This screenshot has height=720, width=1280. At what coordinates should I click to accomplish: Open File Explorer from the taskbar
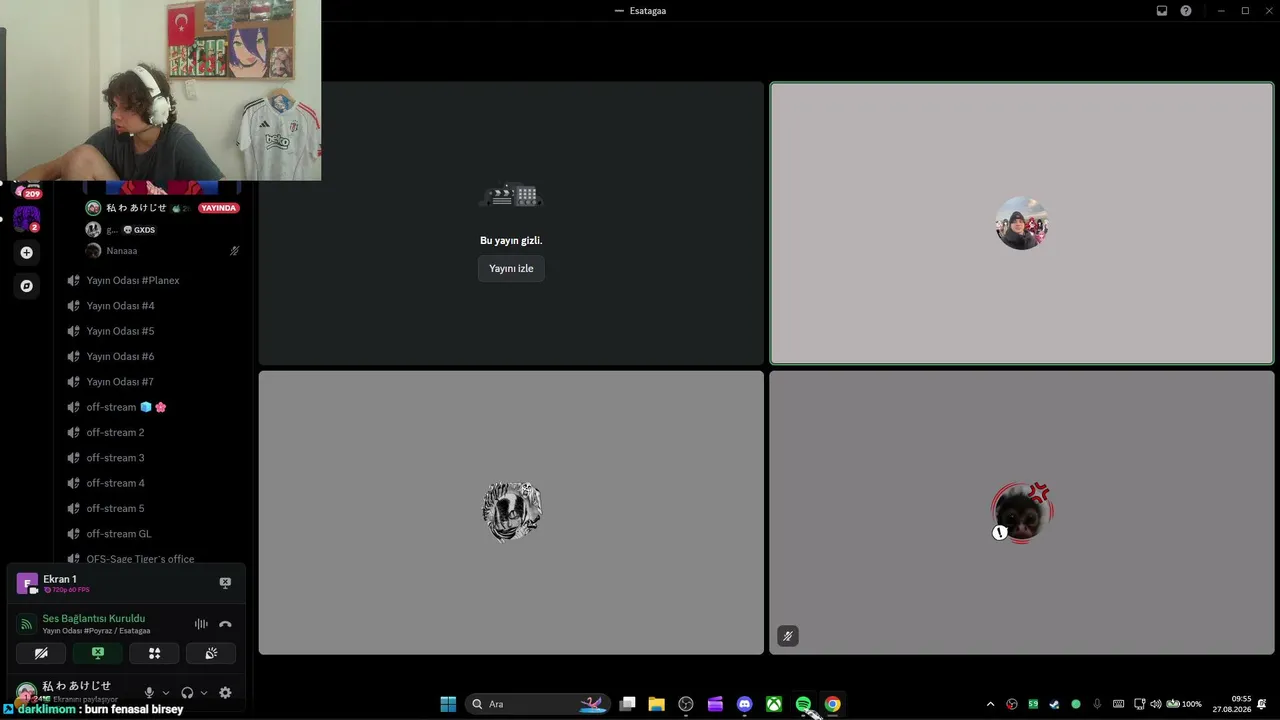tap(656, 704)
